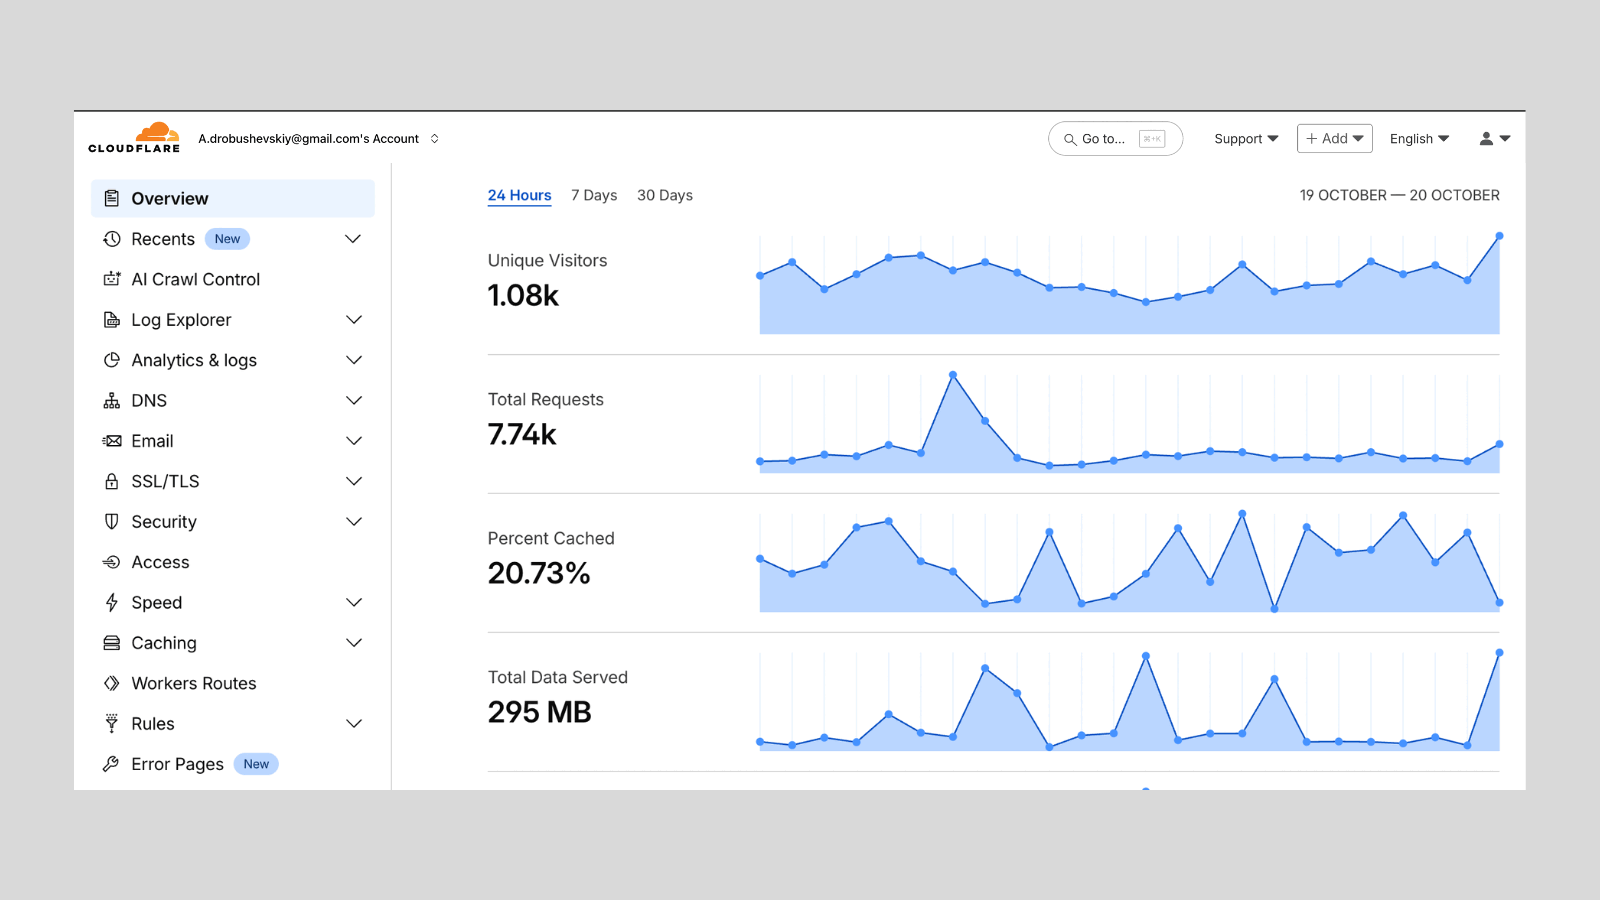The width and height of the screenshot is (1600, 900).
Task: Open the English language dropdown
Action: tap(1419, 139)
